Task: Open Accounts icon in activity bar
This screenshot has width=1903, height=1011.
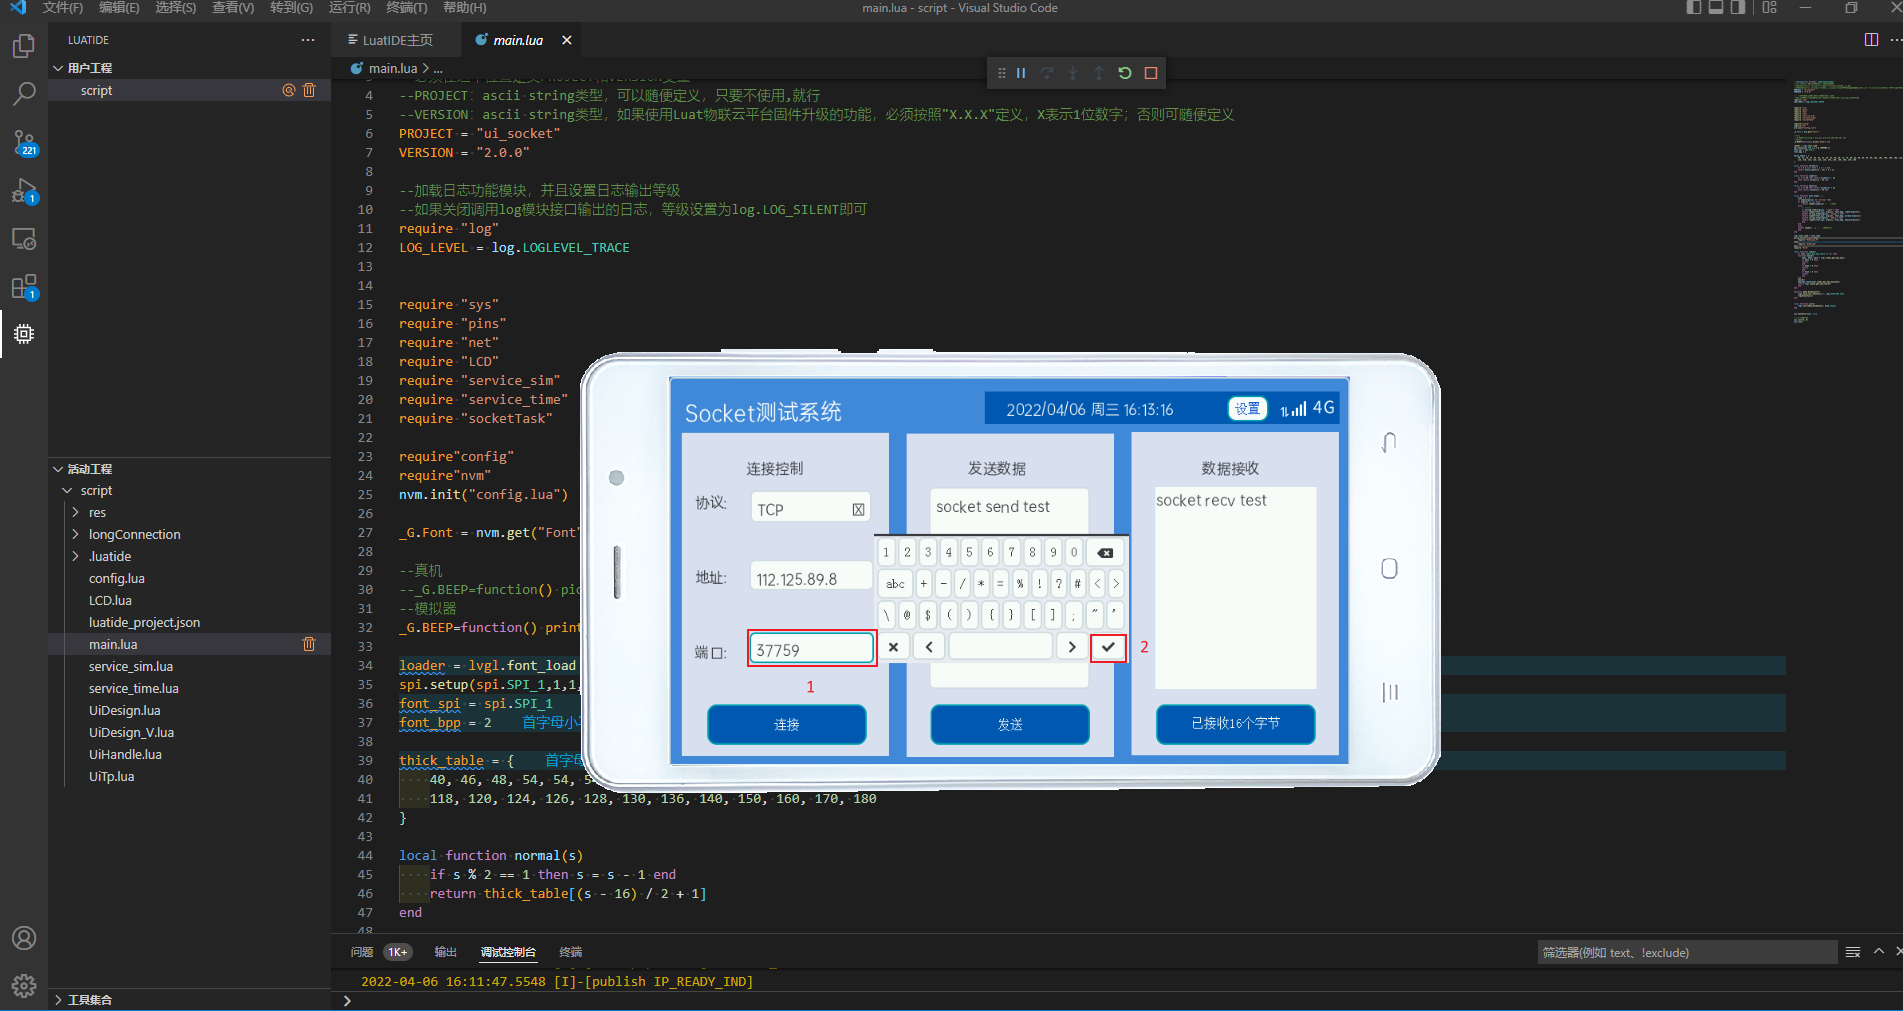Action: [24, 938]
